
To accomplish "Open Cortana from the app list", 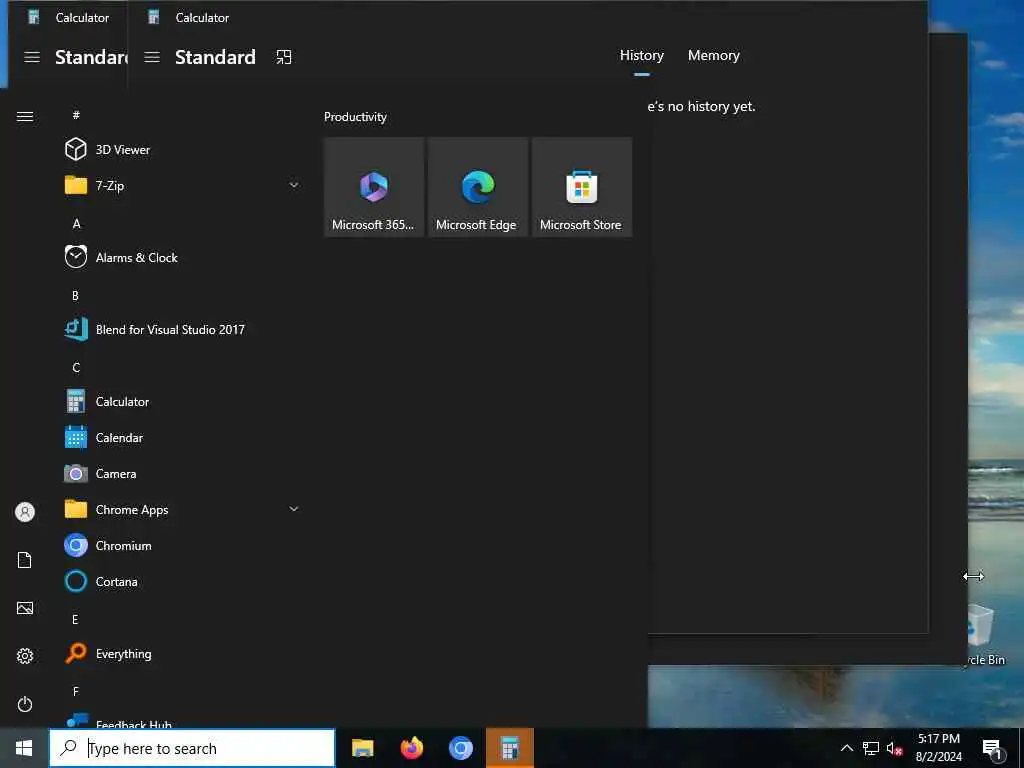I will click(182, 581).
